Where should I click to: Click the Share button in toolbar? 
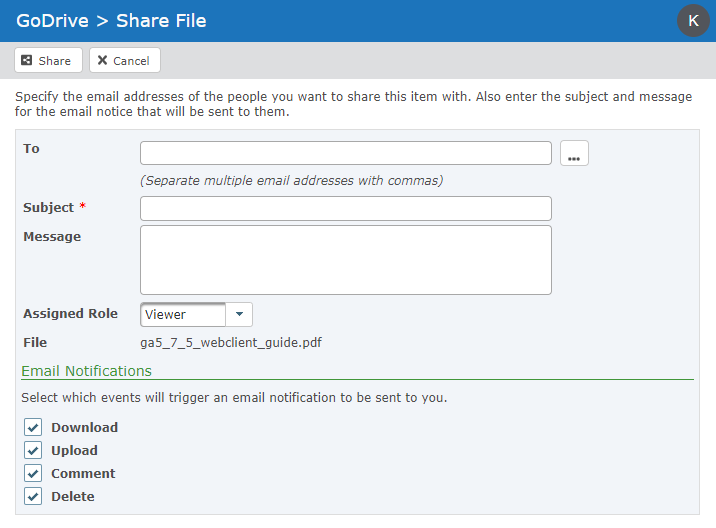tap(48, 60)
